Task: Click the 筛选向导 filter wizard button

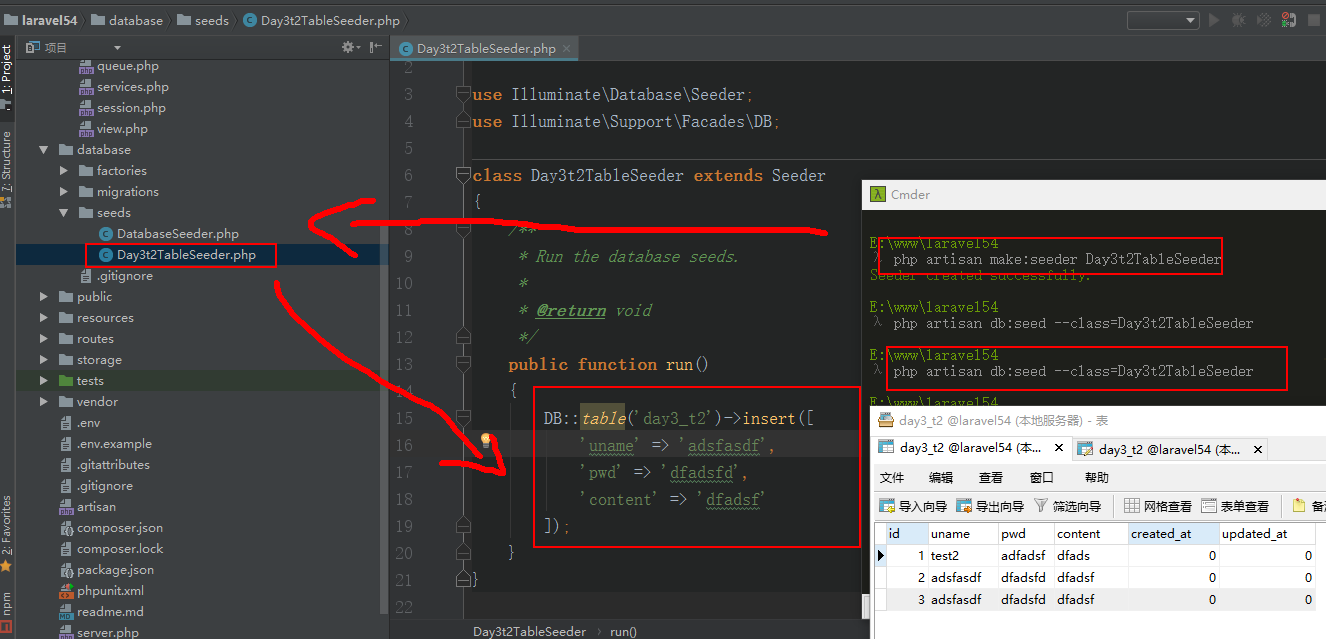Action: (x=1067, y=506)
